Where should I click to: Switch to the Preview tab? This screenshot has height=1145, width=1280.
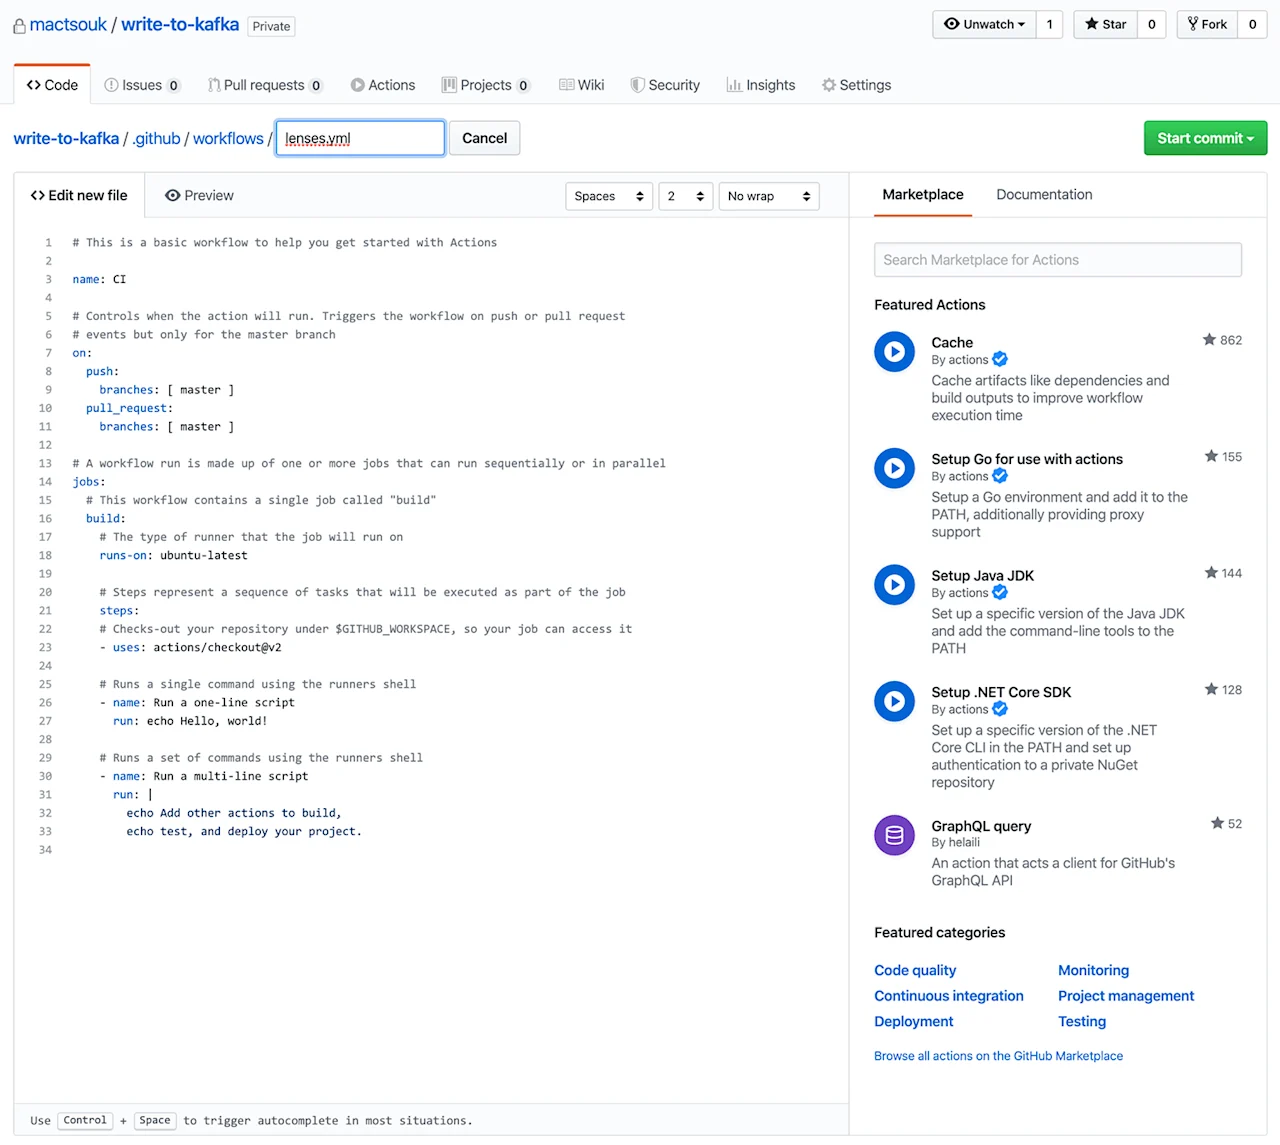click(199, 195)
